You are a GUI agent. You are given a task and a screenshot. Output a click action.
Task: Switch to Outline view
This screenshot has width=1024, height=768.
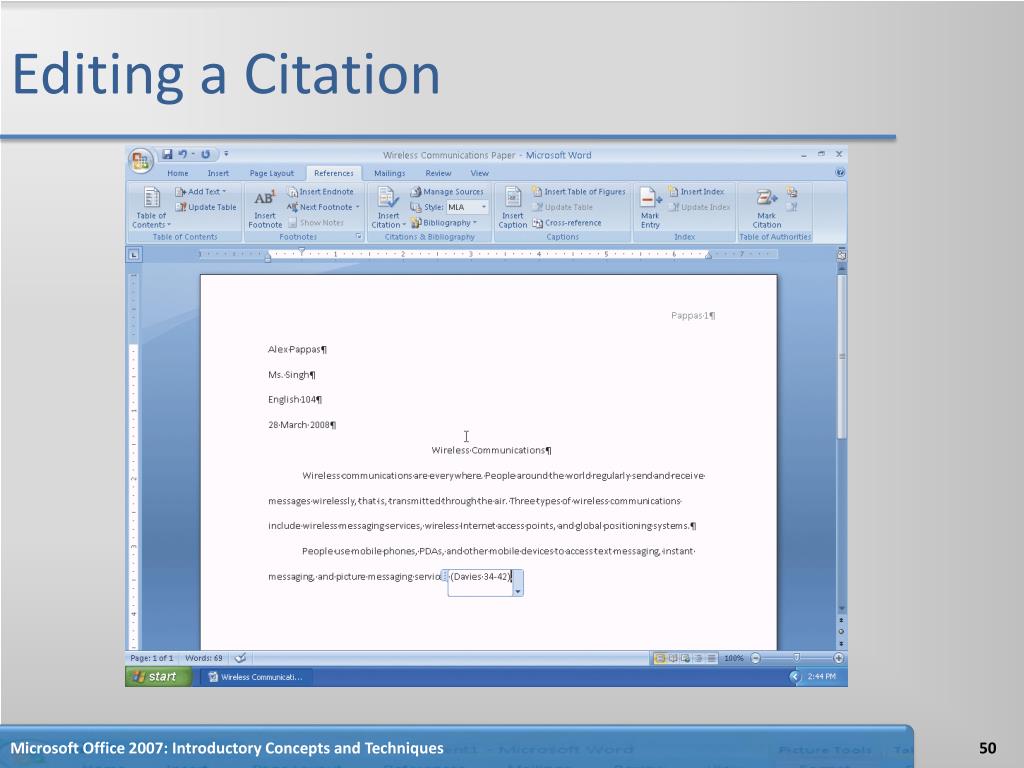coord(698,658)
